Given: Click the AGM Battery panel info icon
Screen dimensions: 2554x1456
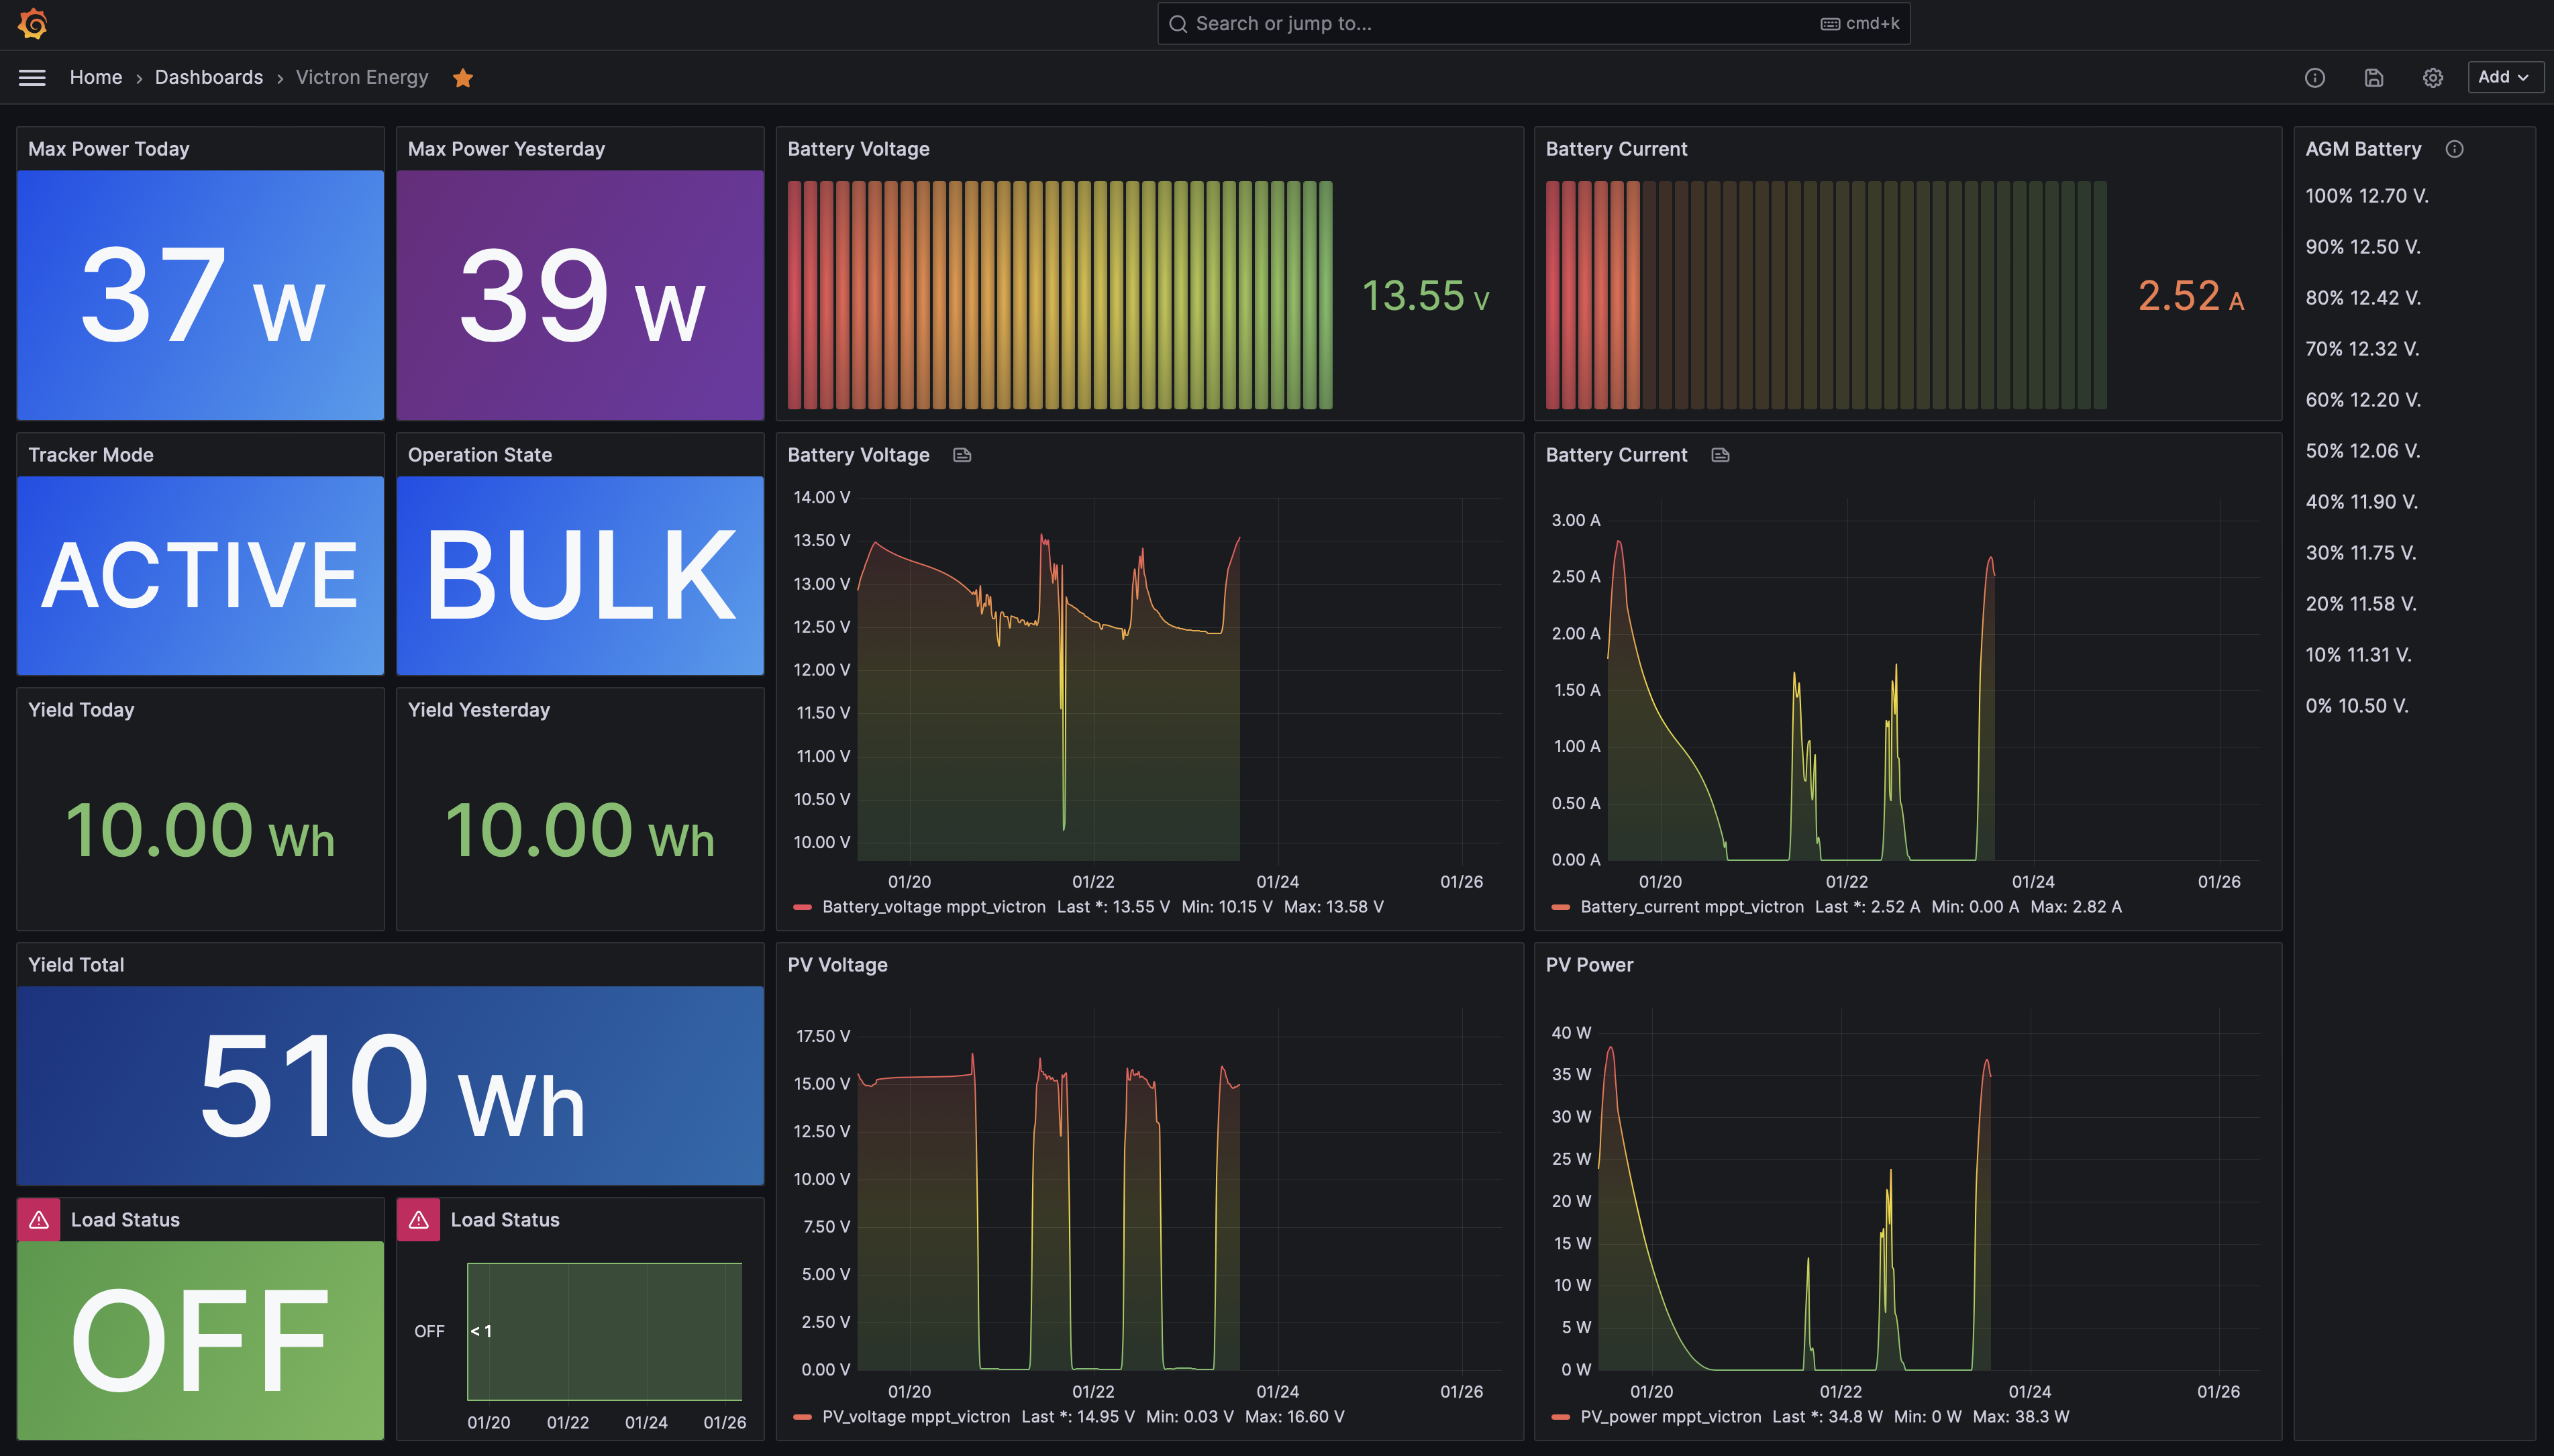Looking at the screenshot, I should pos(2454,149).
